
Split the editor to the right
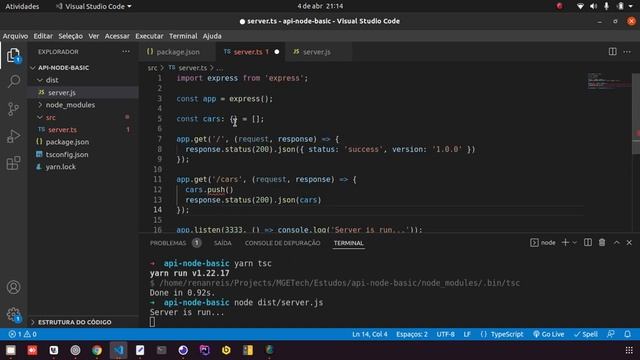click(612, 51)
